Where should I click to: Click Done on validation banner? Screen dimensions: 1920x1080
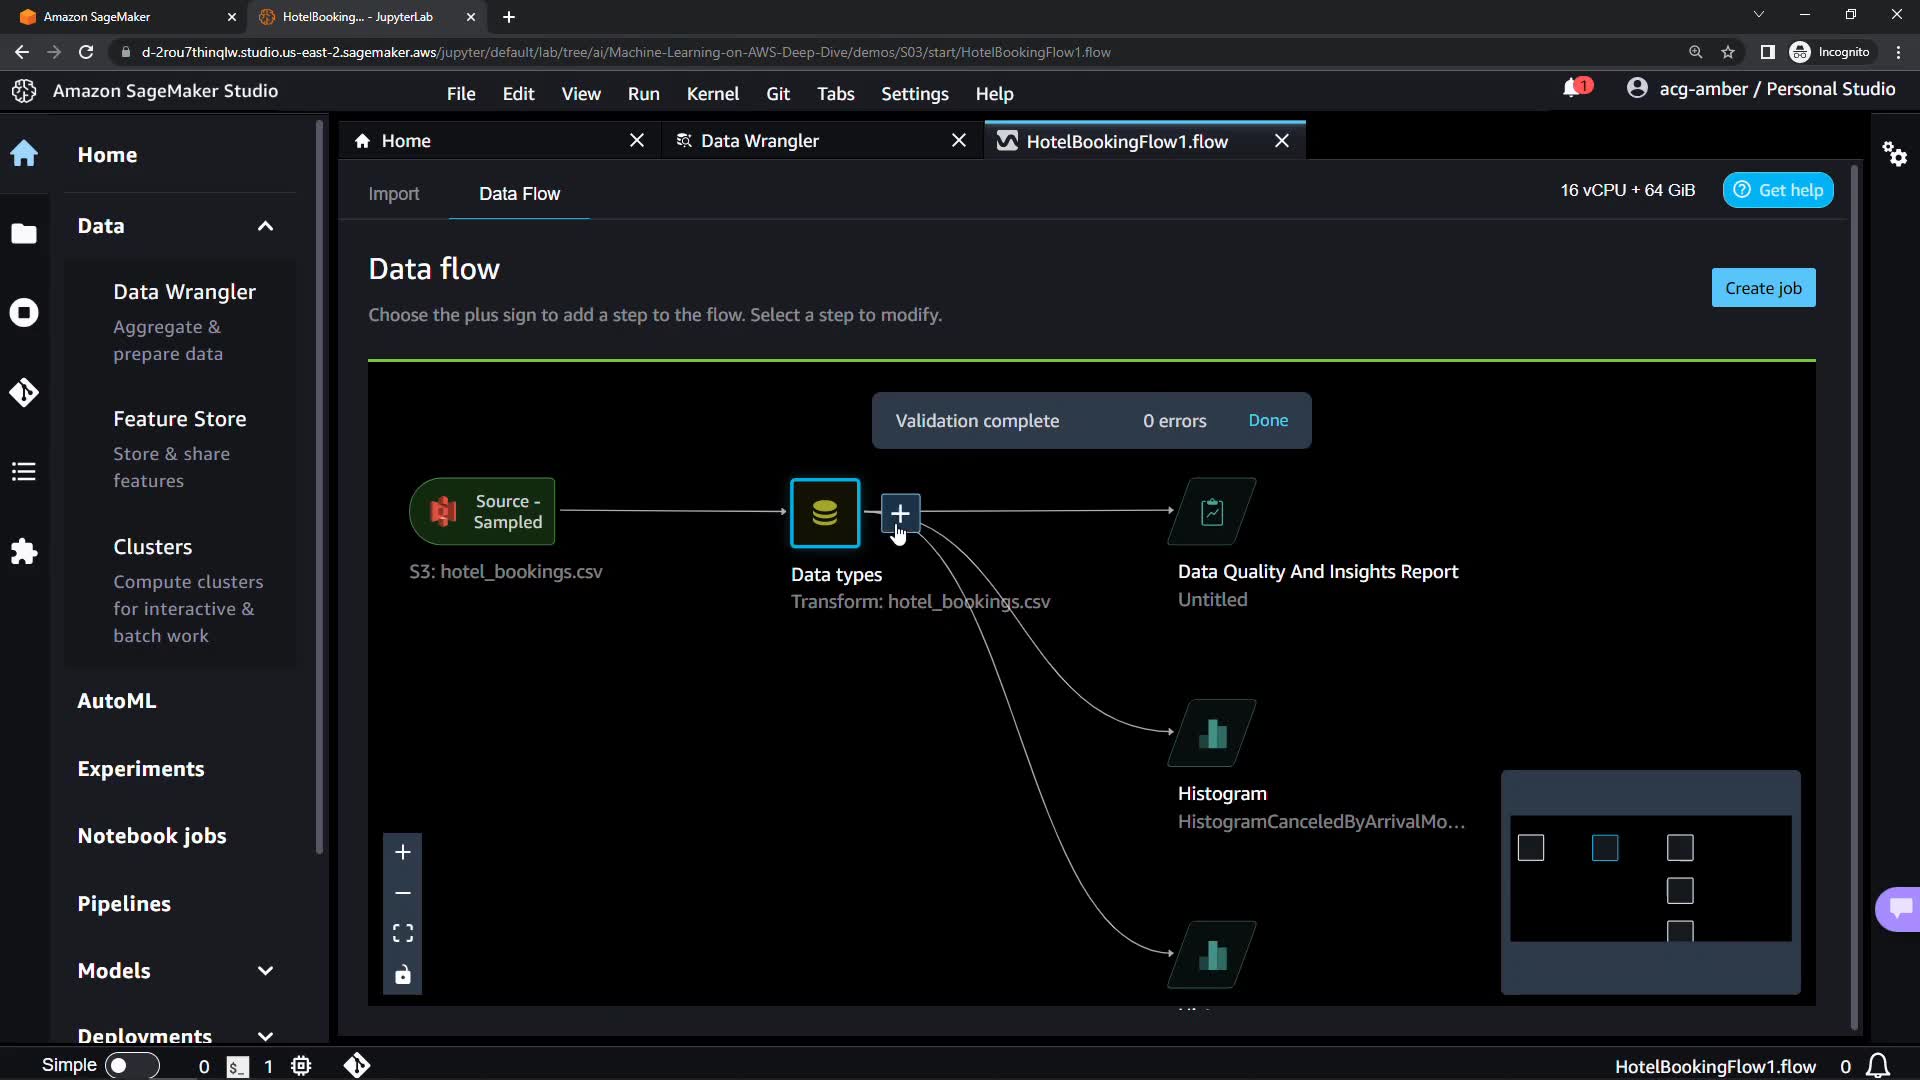point(1268,421)
